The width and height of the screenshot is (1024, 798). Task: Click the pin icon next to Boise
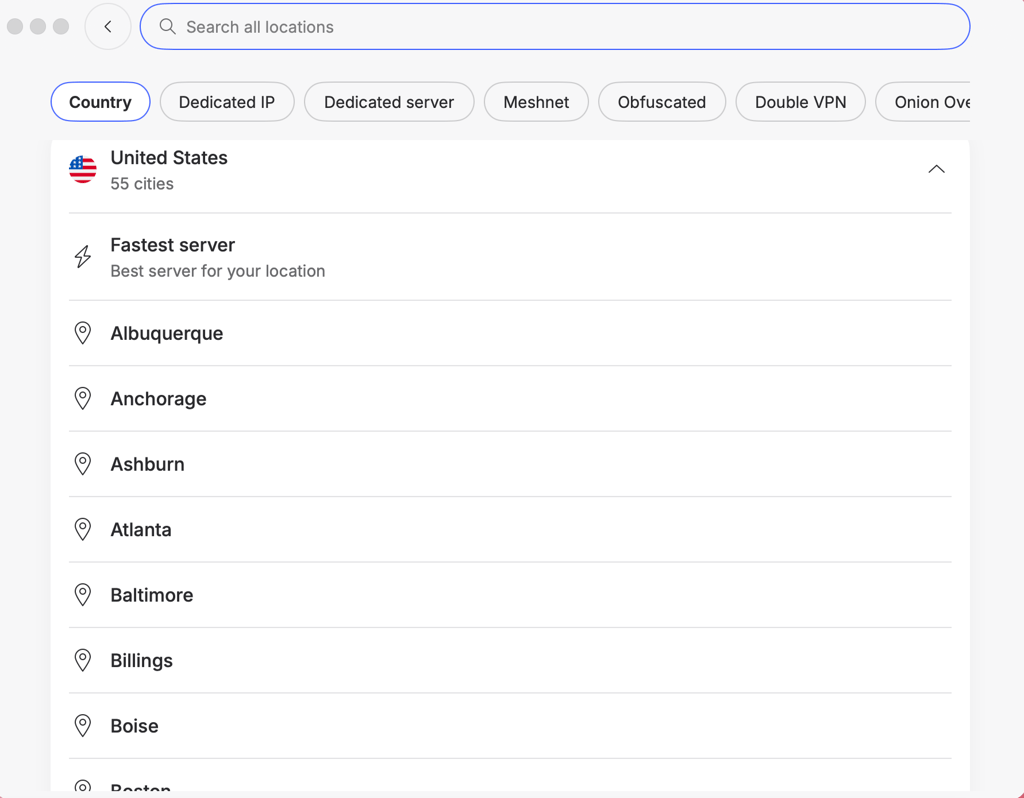[83, 726]
